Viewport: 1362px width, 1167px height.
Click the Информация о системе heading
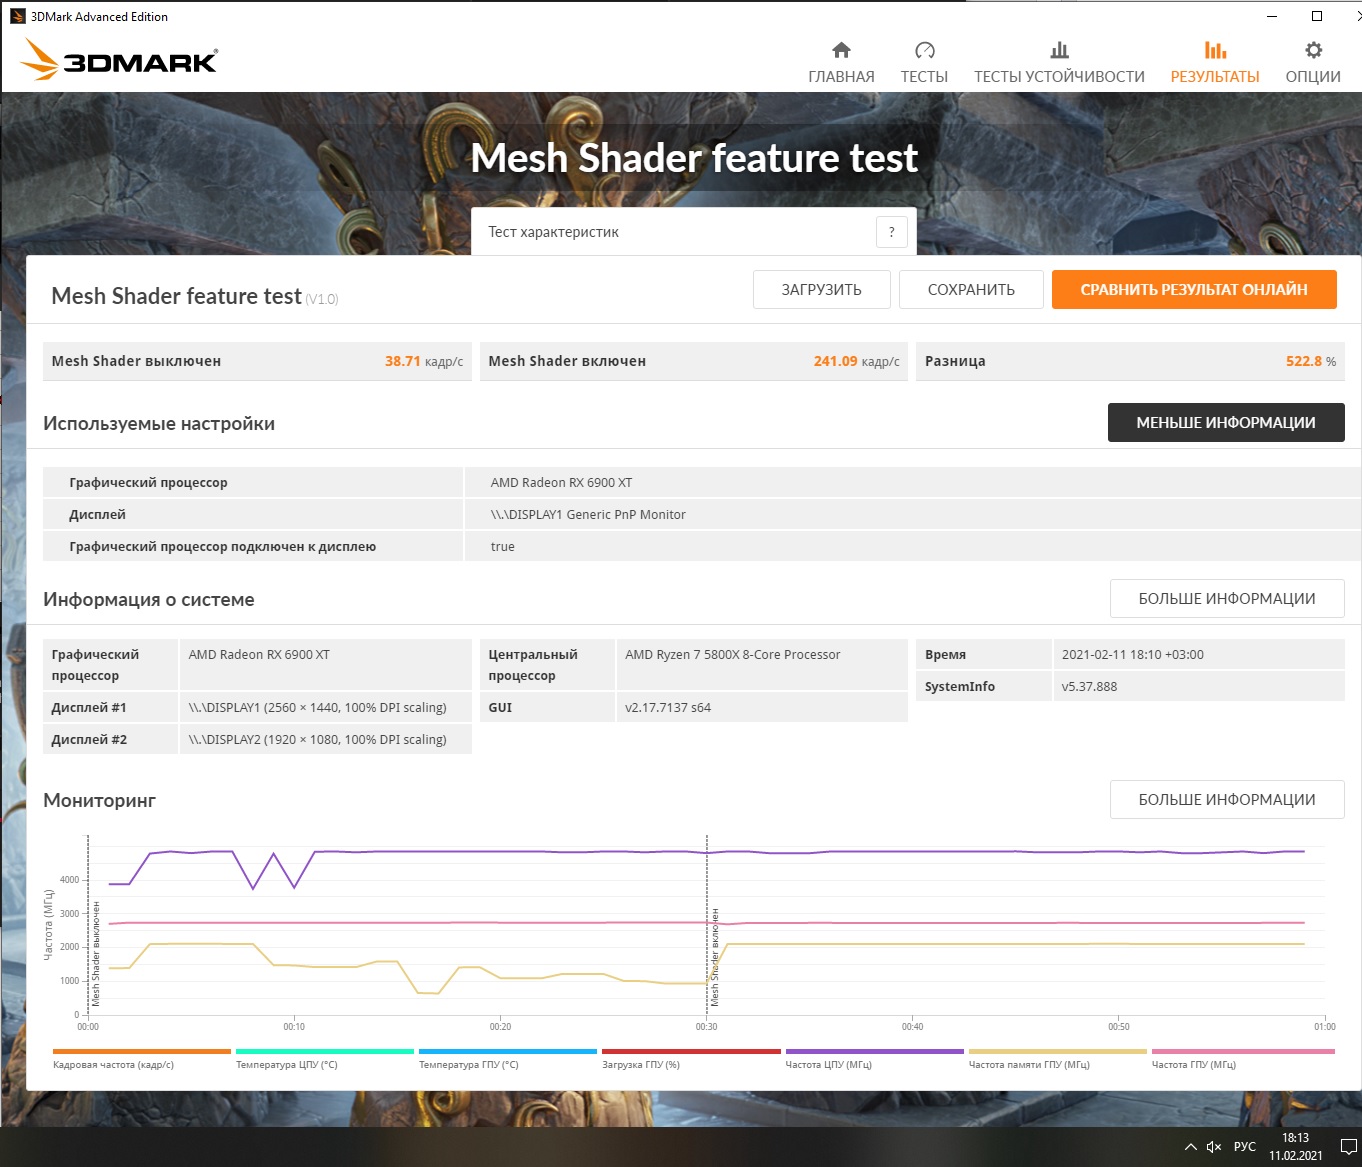click(x=149, y=599)
